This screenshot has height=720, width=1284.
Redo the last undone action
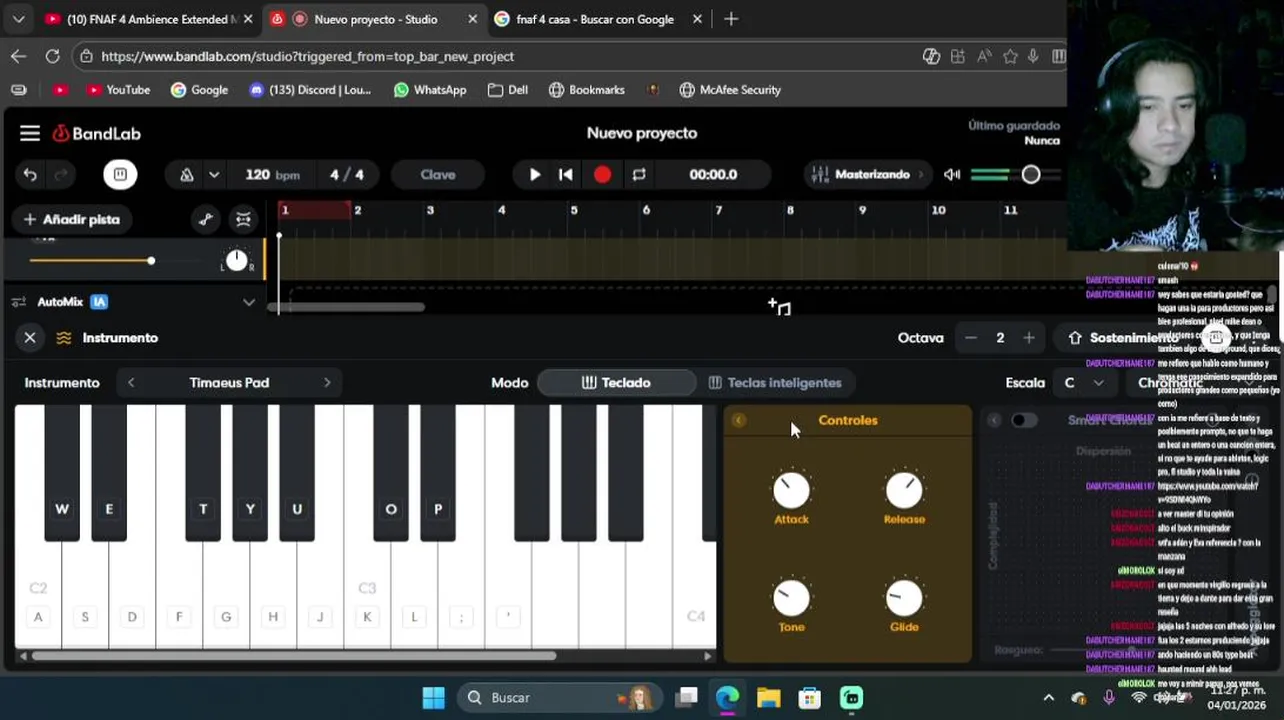[x=61, y=175]
